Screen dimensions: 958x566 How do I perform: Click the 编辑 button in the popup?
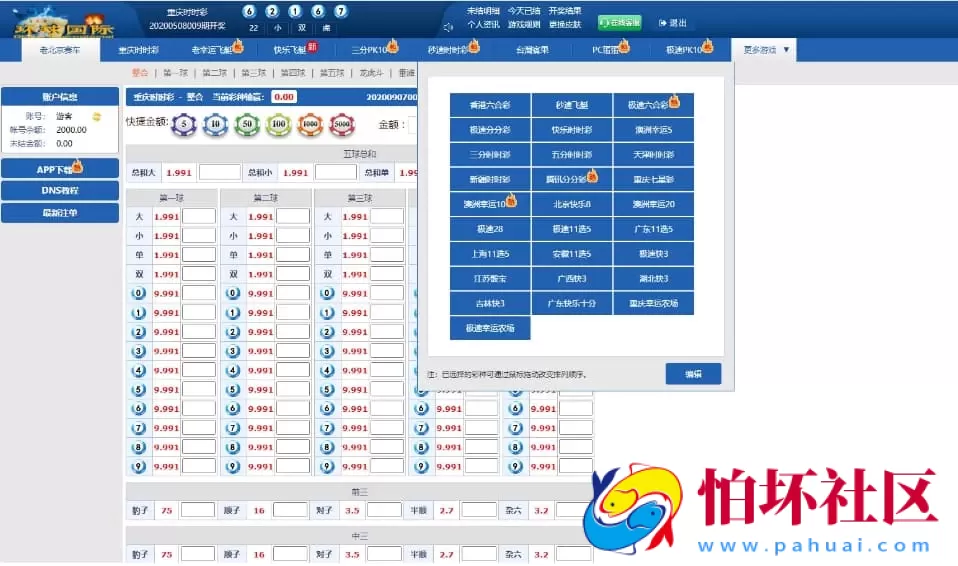tap(693, 374)
